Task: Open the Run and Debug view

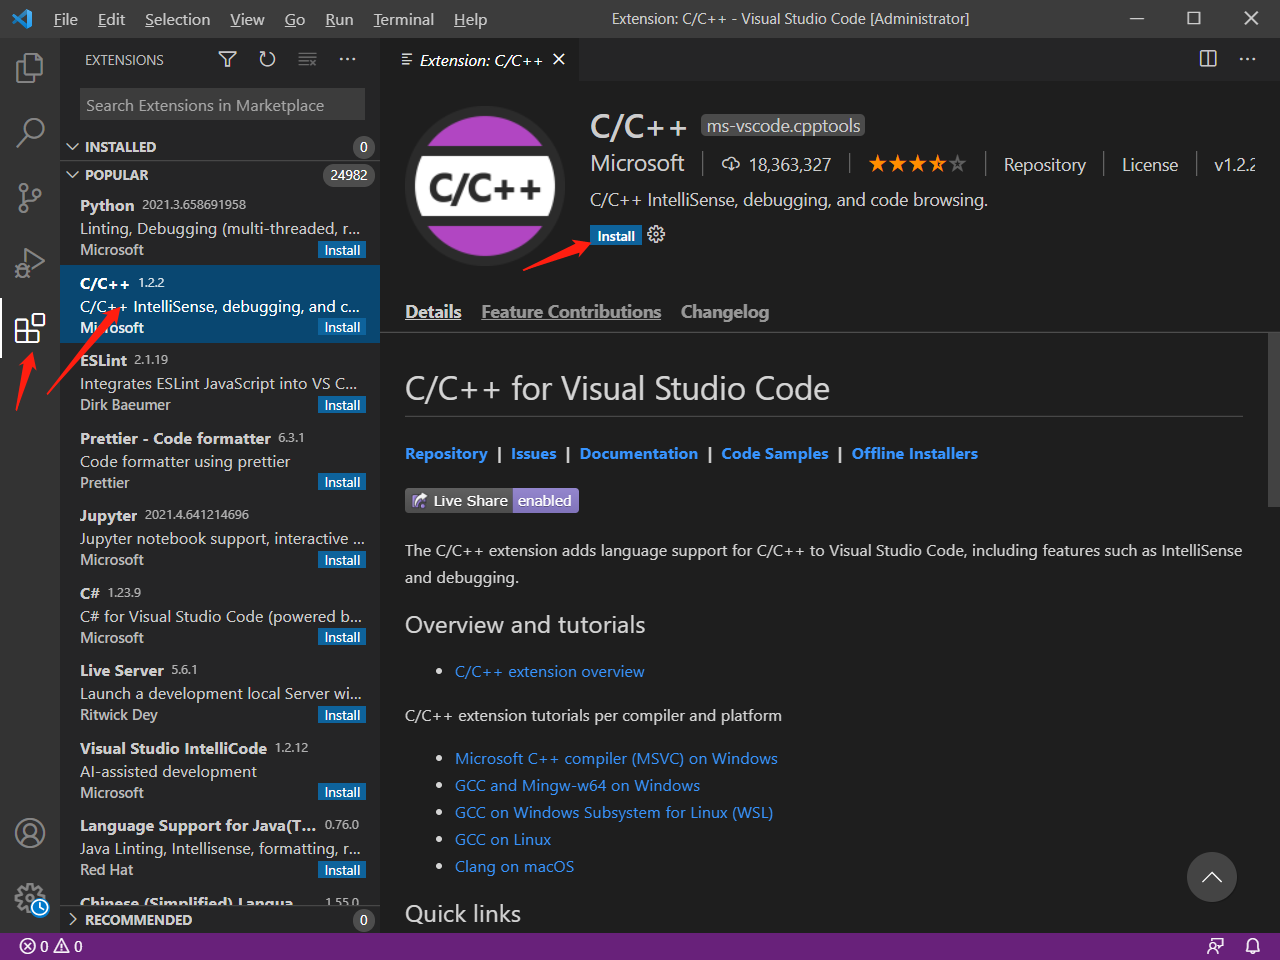Action: coord(29,262)
